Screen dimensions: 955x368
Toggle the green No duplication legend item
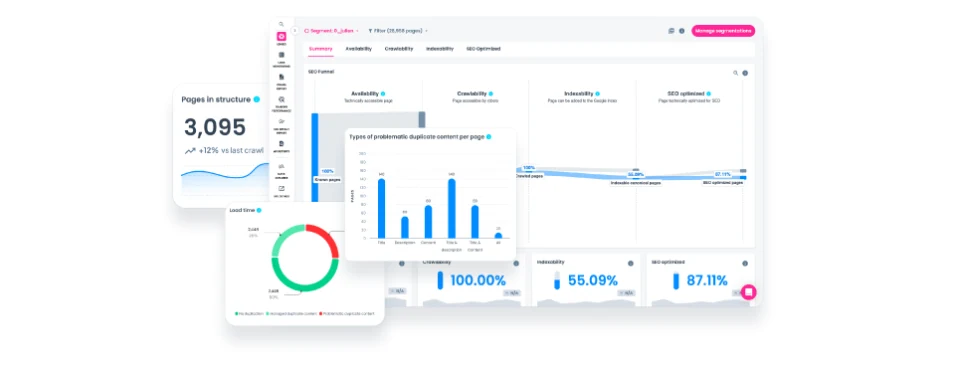pos(248,313)
